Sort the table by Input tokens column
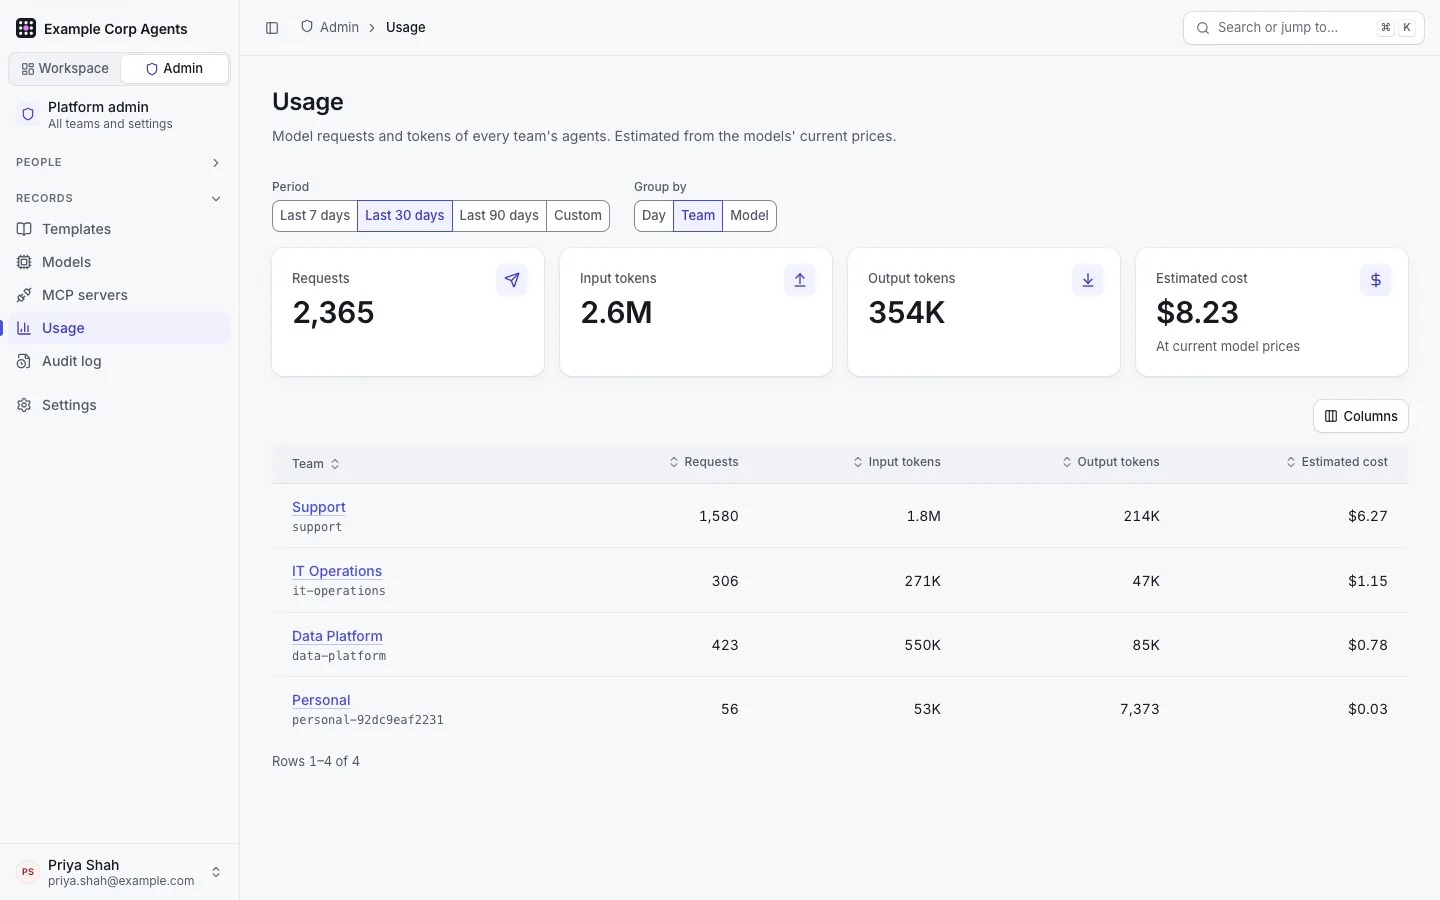1440x900 pixels. coord(897,462)
